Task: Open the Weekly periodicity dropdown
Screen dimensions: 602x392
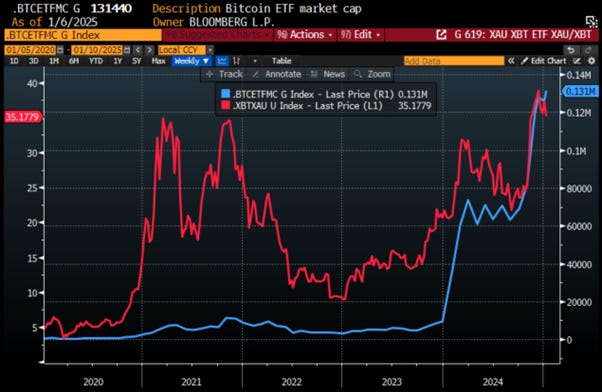Action: coord(191,61)
